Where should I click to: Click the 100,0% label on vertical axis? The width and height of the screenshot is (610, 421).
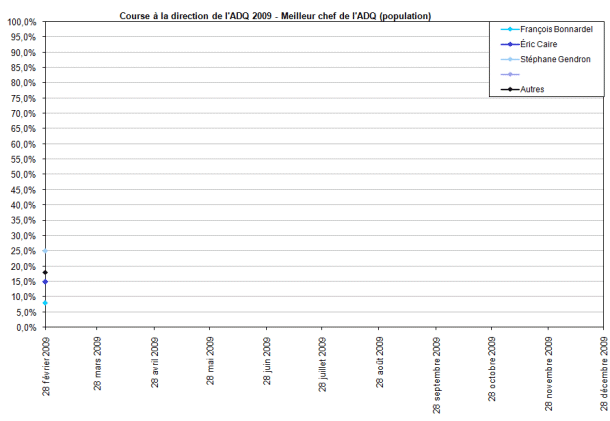point(21,21)
